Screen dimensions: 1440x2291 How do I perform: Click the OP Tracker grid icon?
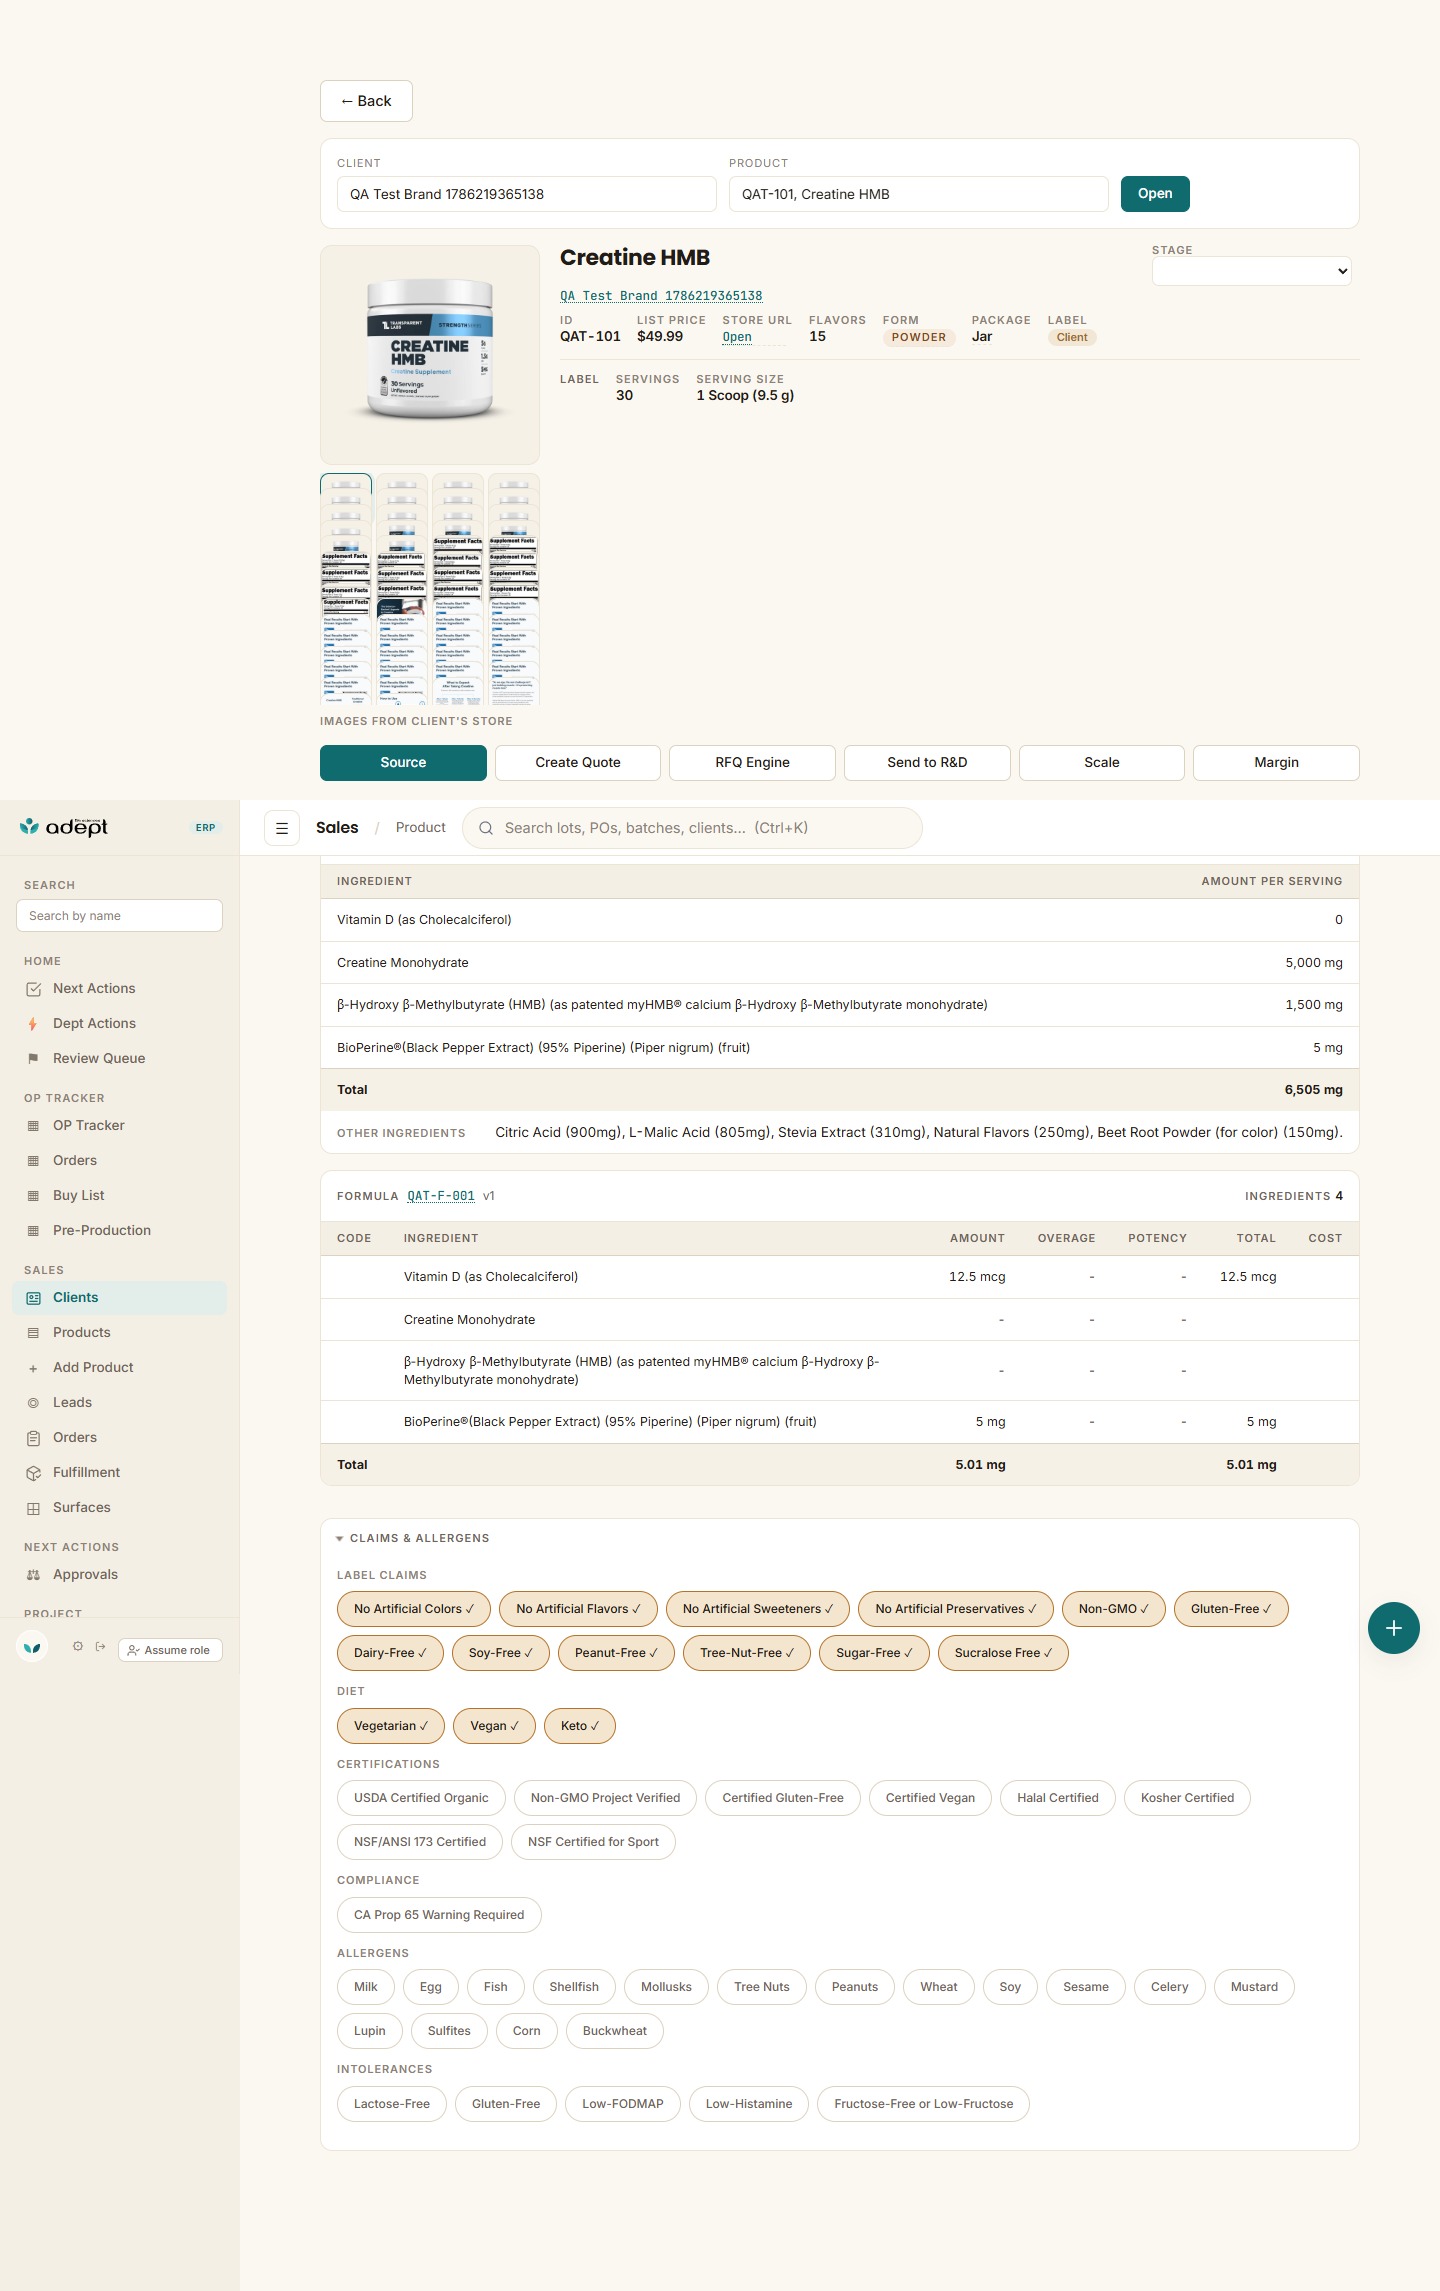click(33, 1126)
